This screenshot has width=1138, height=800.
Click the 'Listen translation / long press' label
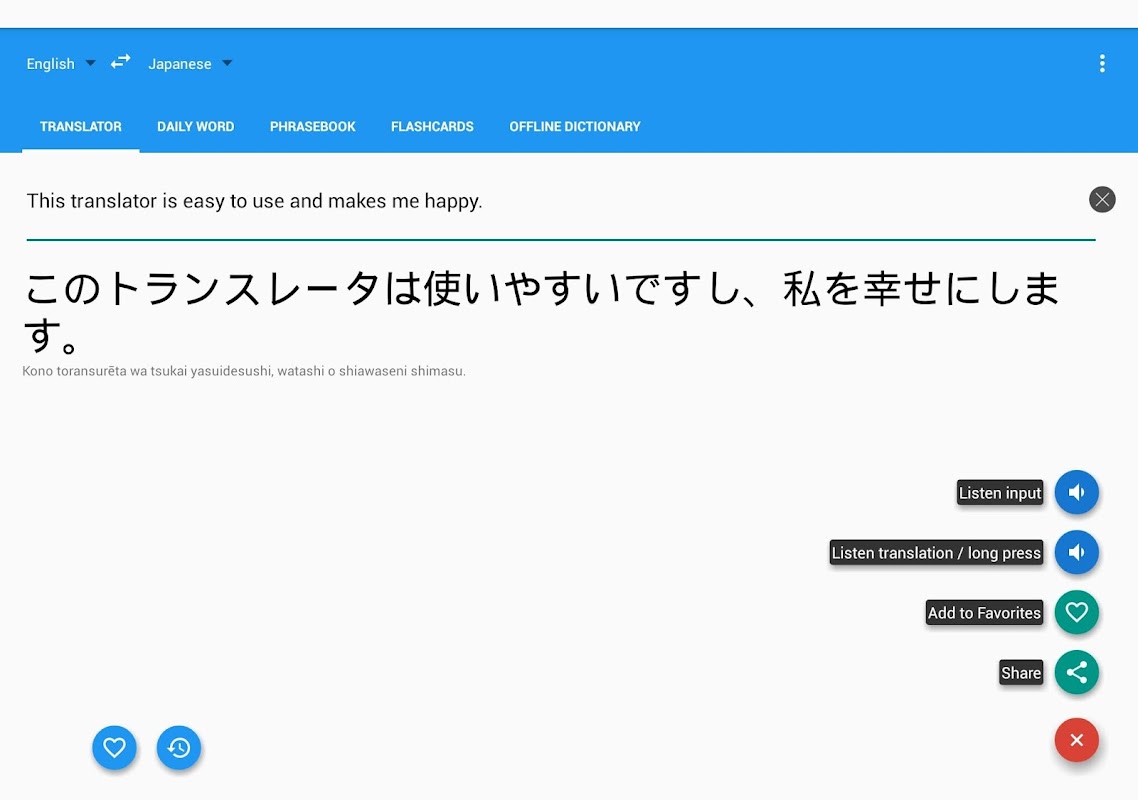(x=936, y=552)
